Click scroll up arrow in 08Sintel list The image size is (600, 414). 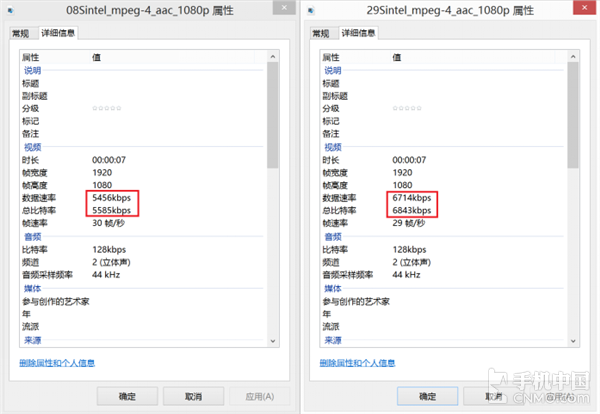tap(273, 57)
